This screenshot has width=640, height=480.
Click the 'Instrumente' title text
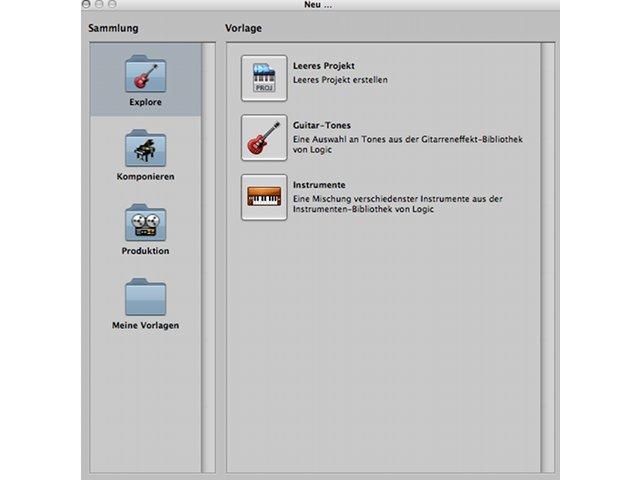(x=319, y=185)
